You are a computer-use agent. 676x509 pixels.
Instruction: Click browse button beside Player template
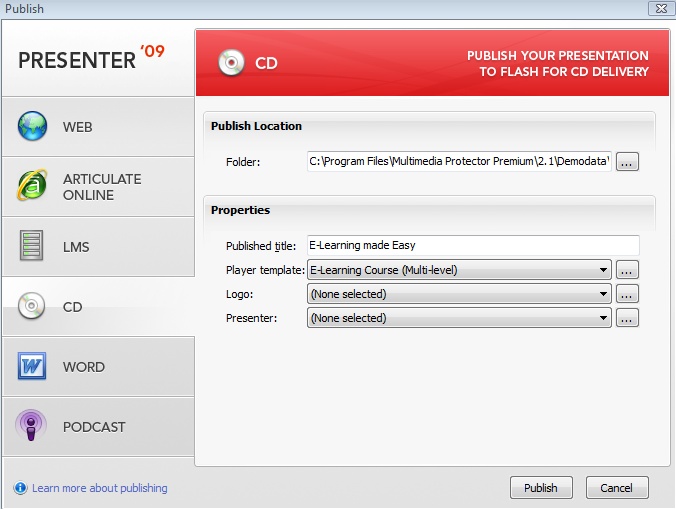(627, 270)
